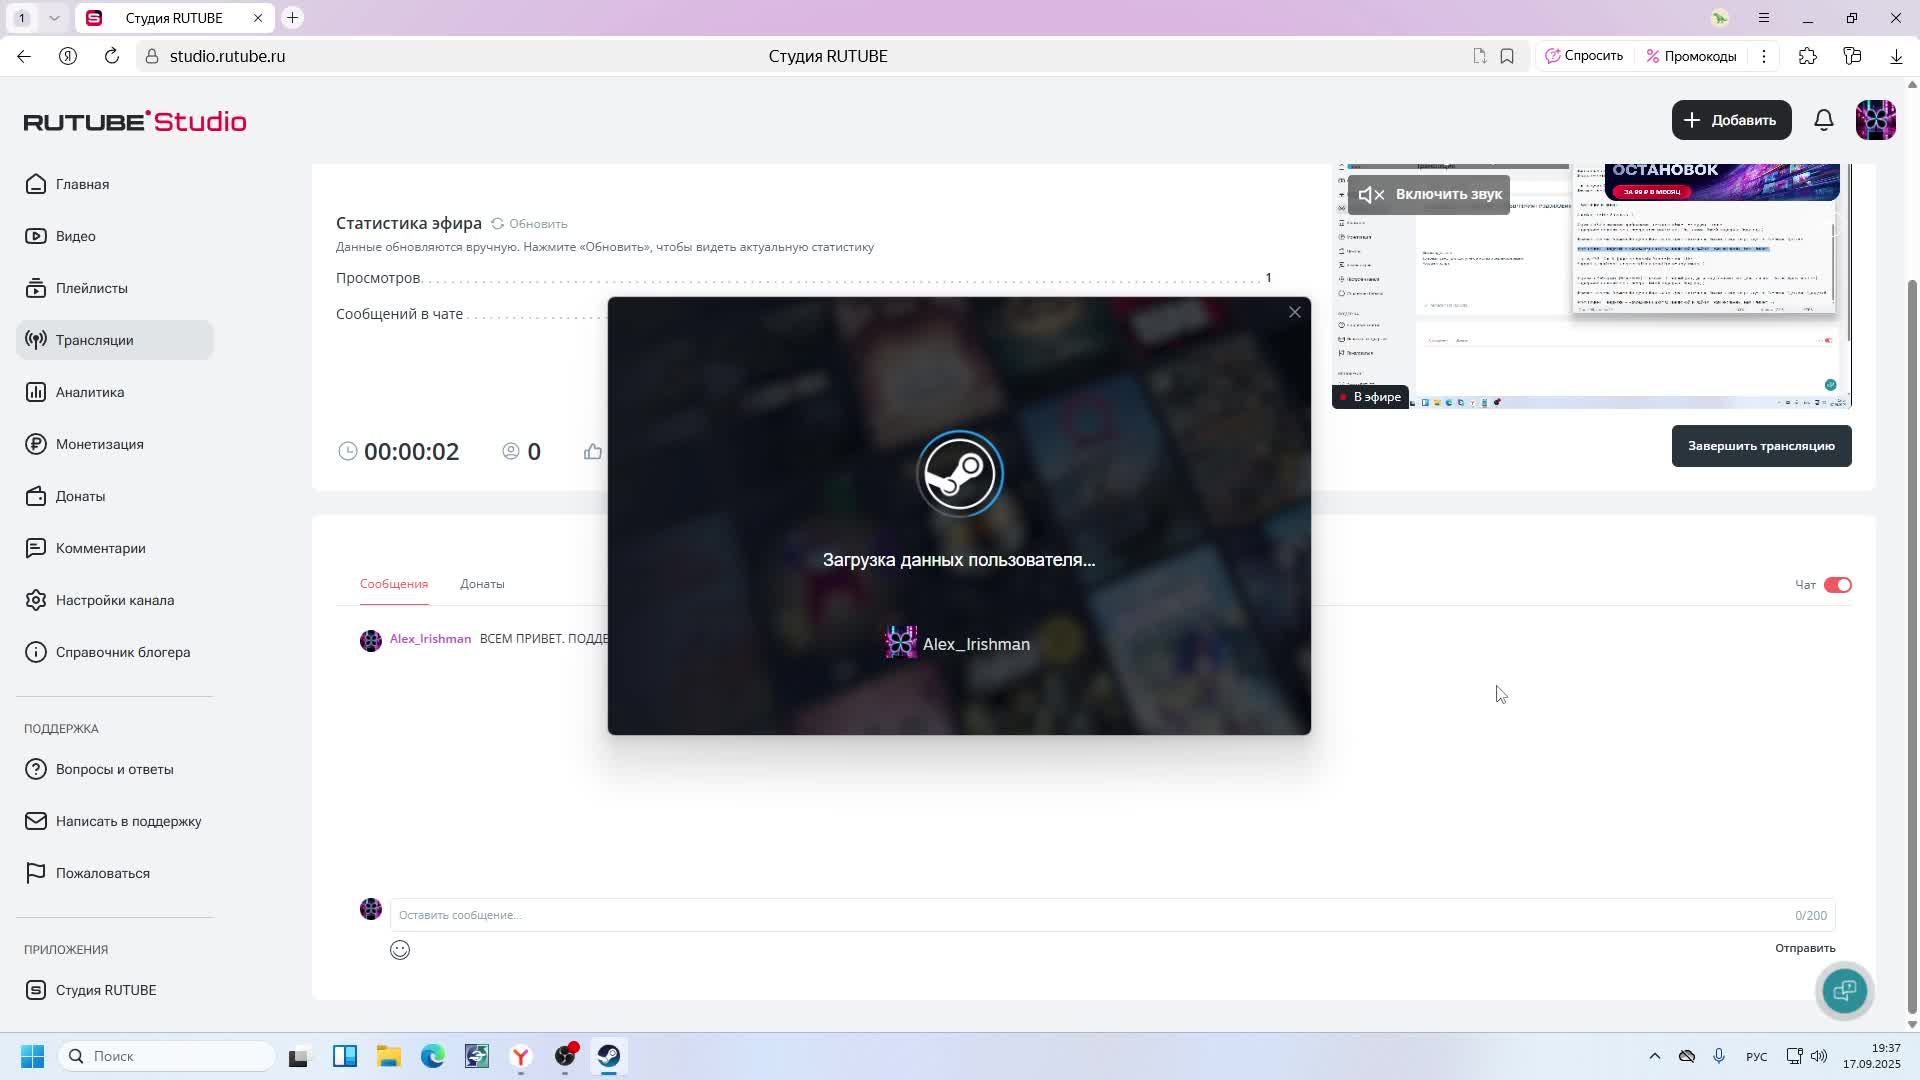Open Steam from the Windows taskbar
Viewport: 1920px width, 1080px height.
[609, 1056]
